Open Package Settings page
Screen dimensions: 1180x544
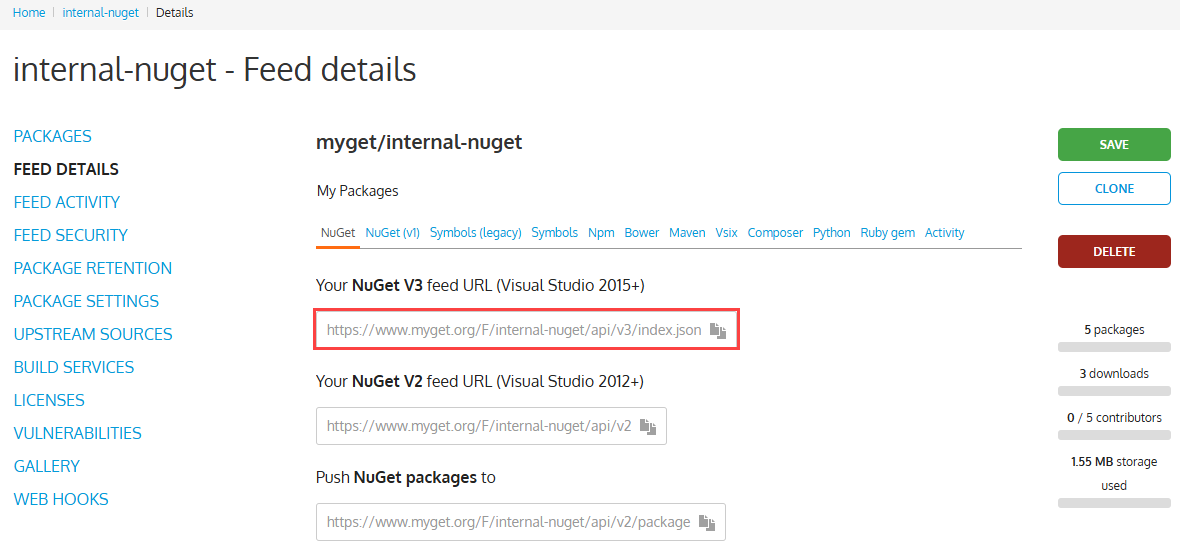pos(87,302)
